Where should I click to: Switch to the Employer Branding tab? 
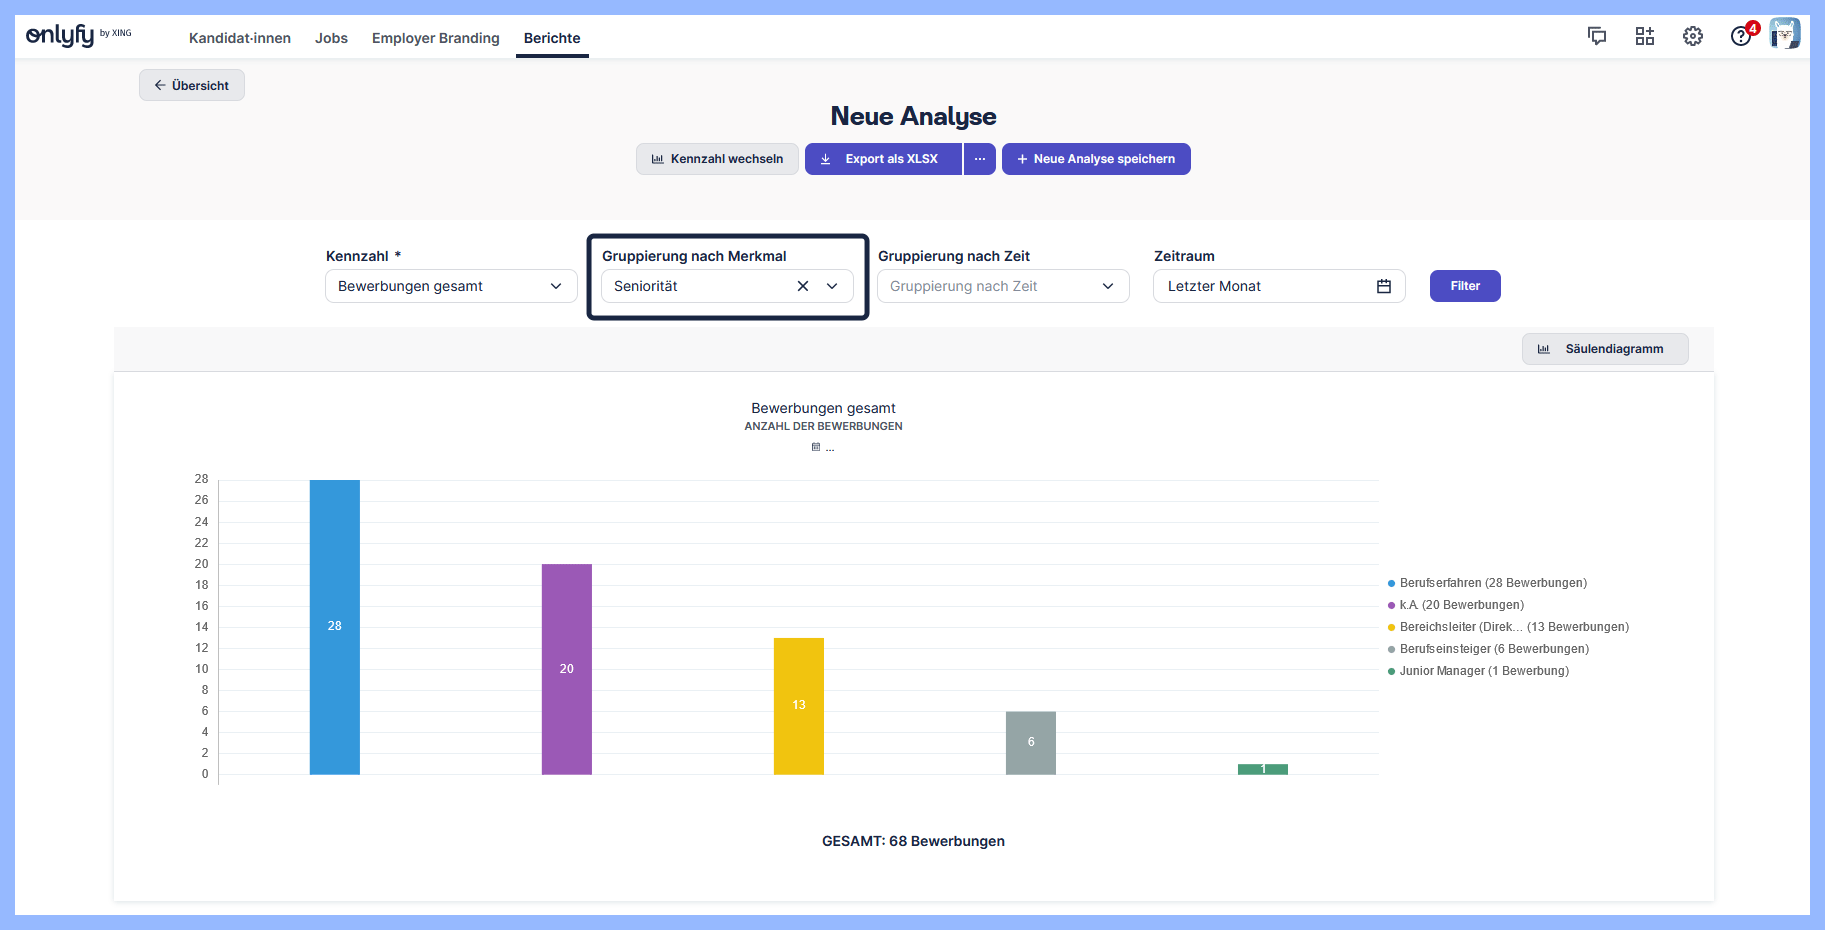[x=435, y=38]
